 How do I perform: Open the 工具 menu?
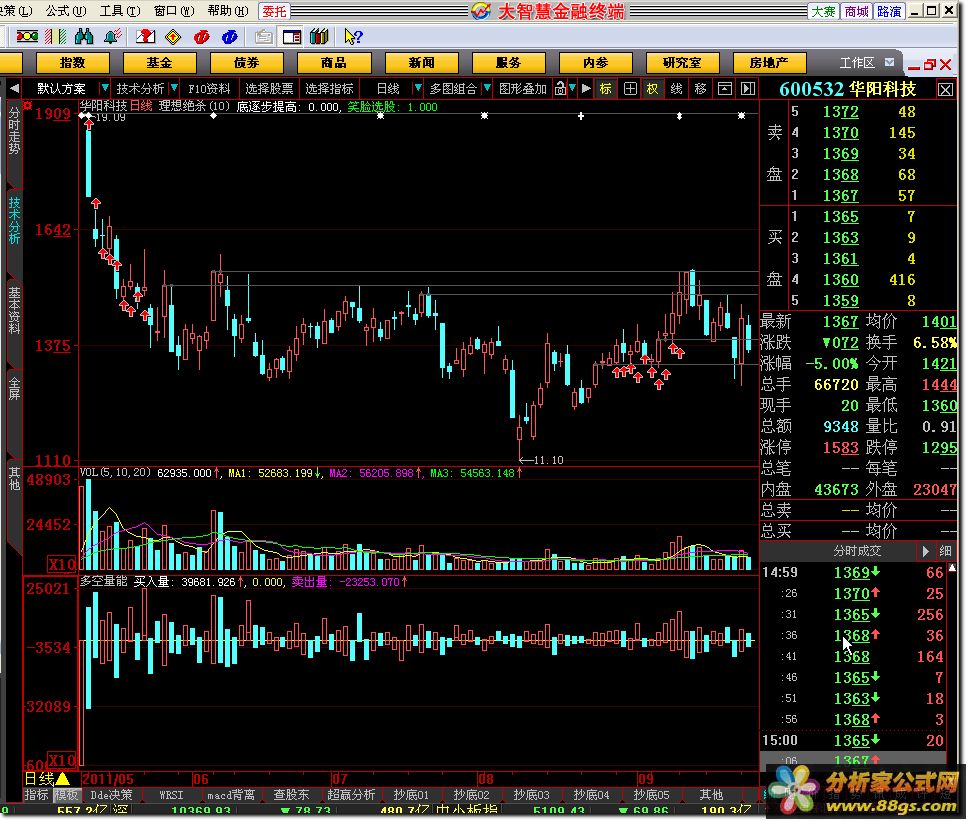point(120,10)
